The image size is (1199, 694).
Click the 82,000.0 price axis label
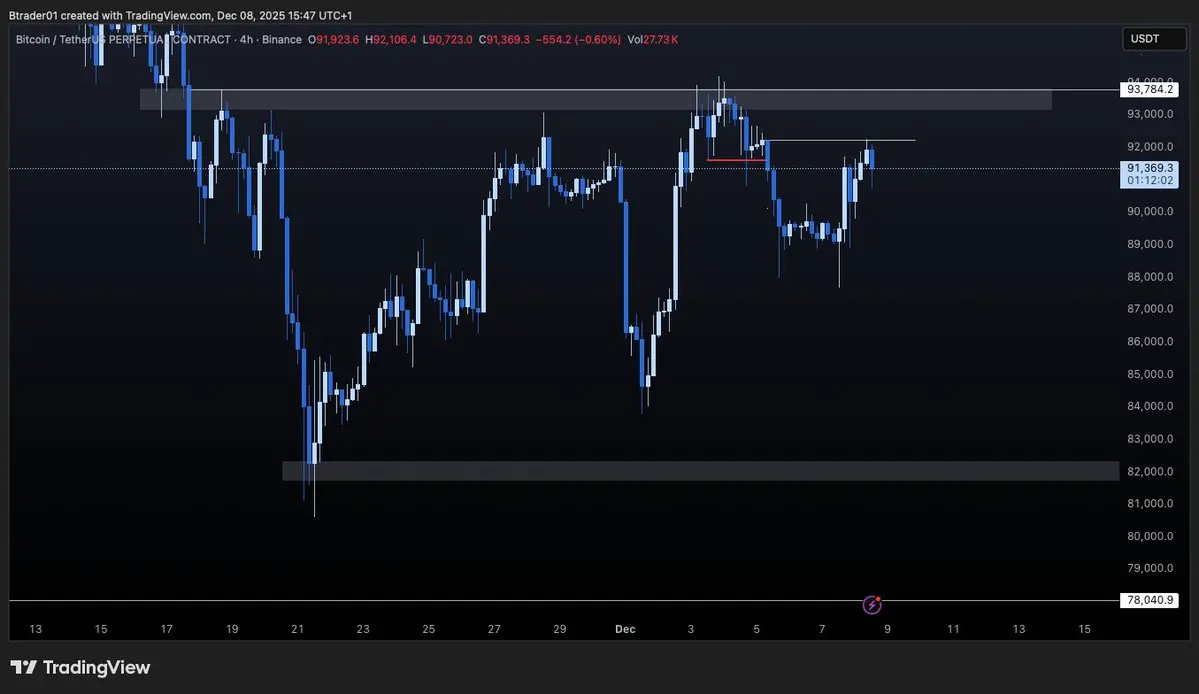coord(1149,472)
